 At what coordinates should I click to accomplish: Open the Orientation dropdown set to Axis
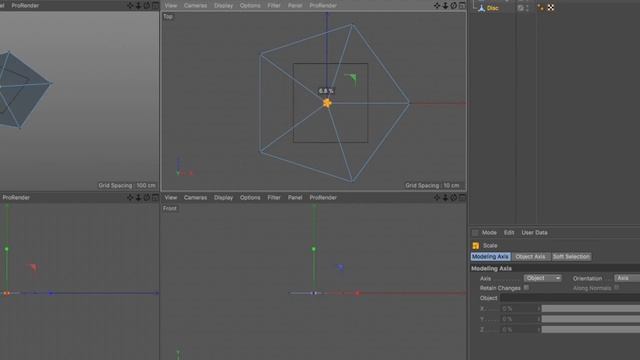click(x=627, y=278)
